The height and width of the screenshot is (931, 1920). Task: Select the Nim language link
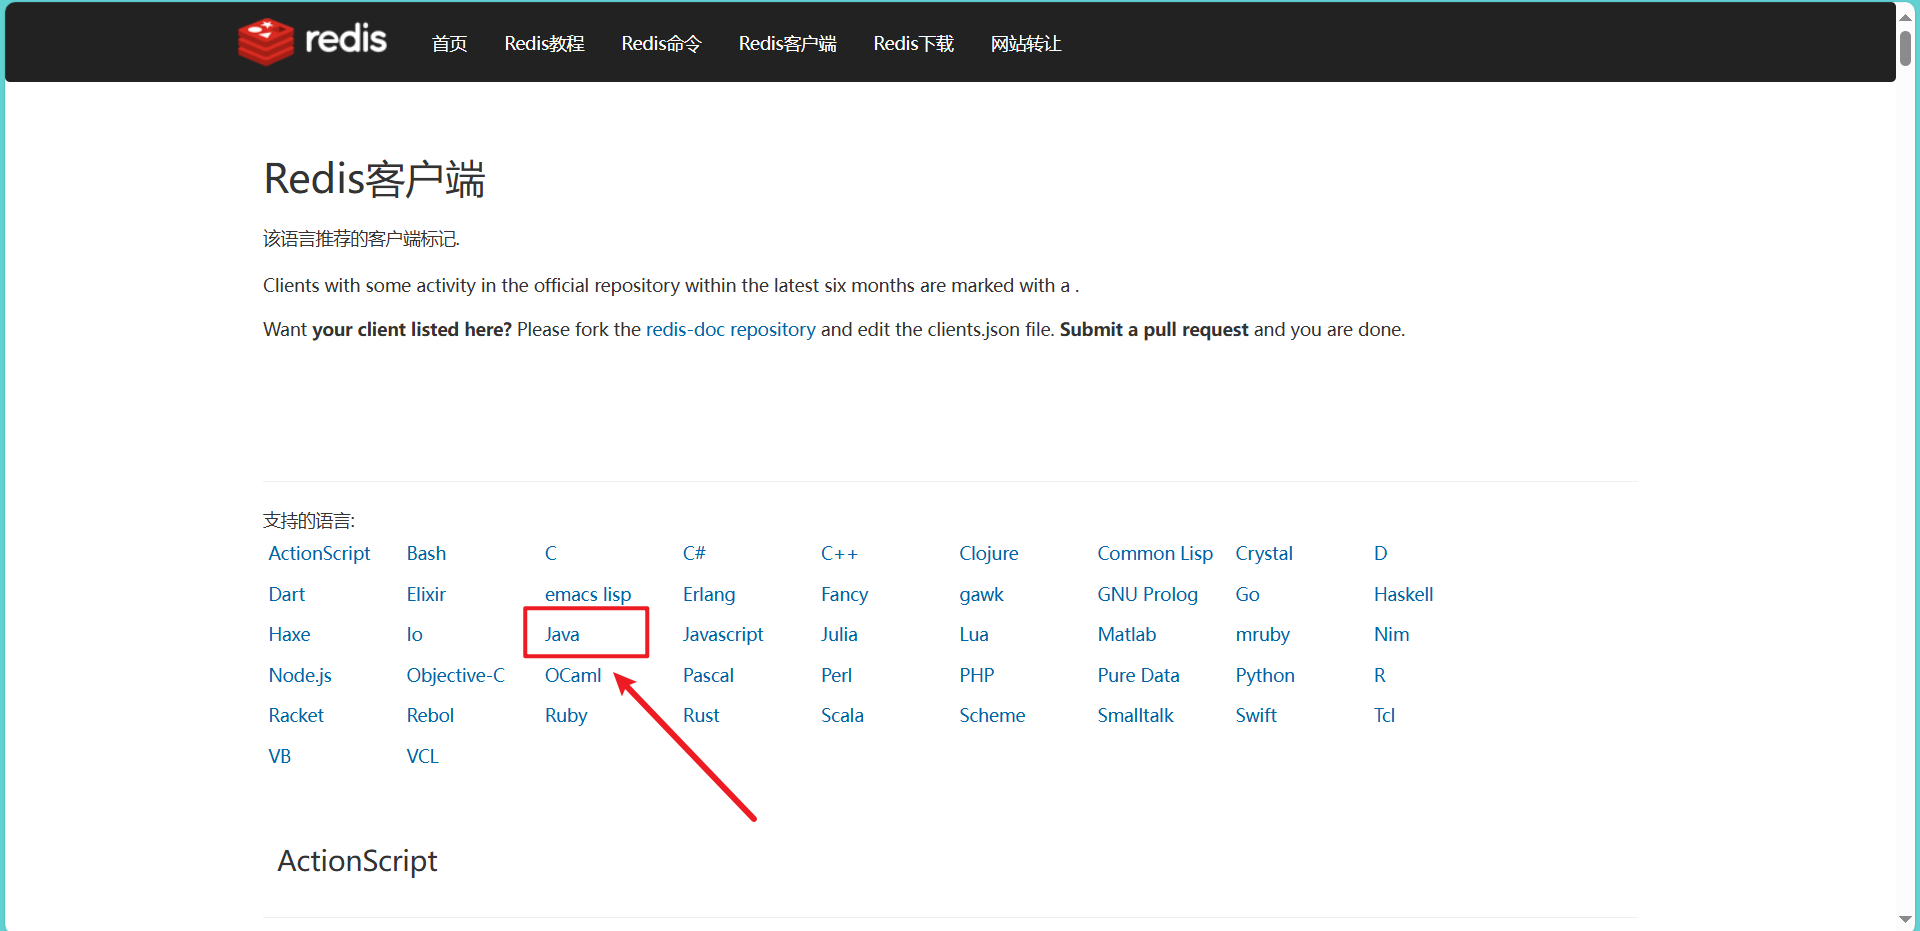(x=1391, y=635)
